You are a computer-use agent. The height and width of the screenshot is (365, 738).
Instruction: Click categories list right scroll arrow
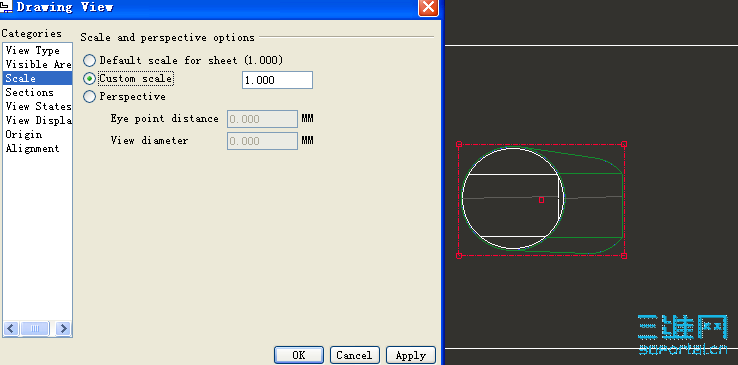[x=63, y=328]
